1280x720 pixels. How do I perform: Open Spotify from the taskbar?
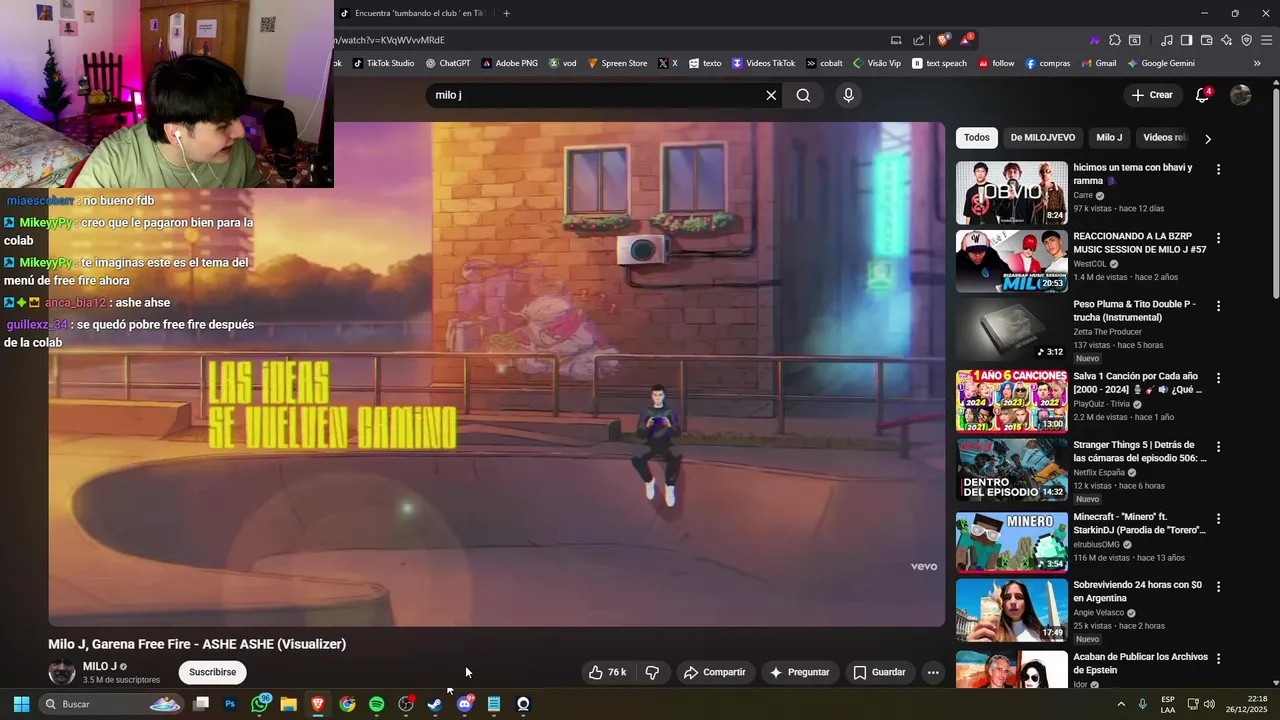point(376,704)
